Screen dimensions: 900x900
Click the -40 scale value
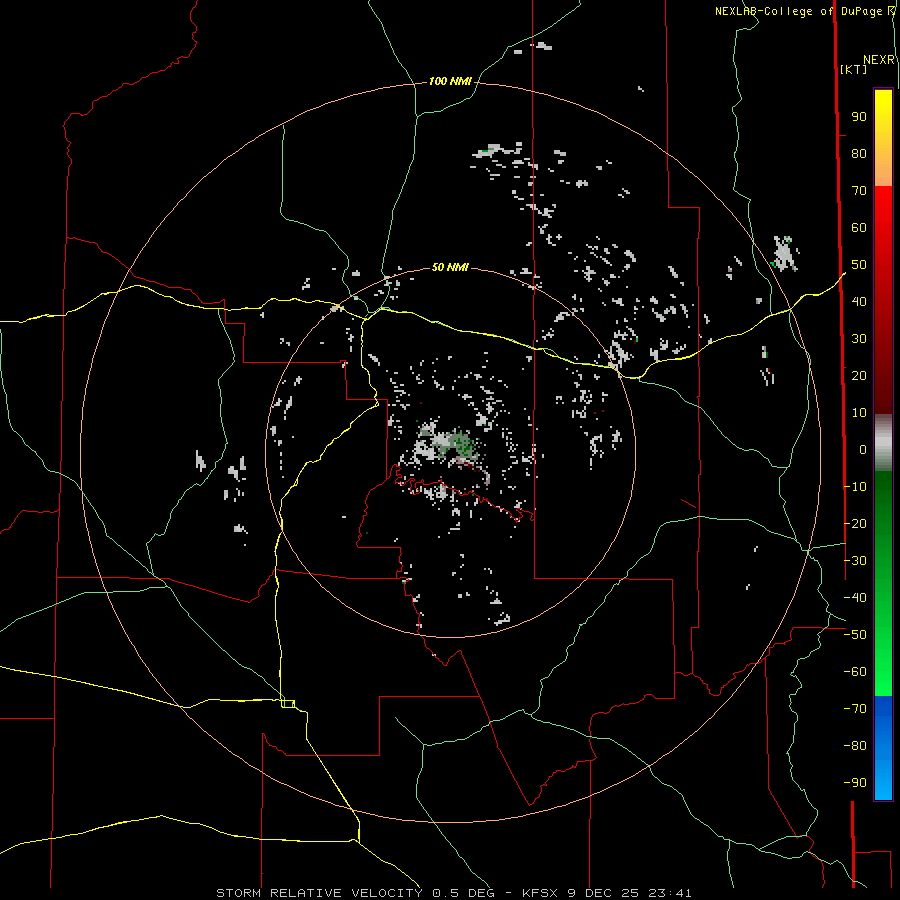pos(855,598)
